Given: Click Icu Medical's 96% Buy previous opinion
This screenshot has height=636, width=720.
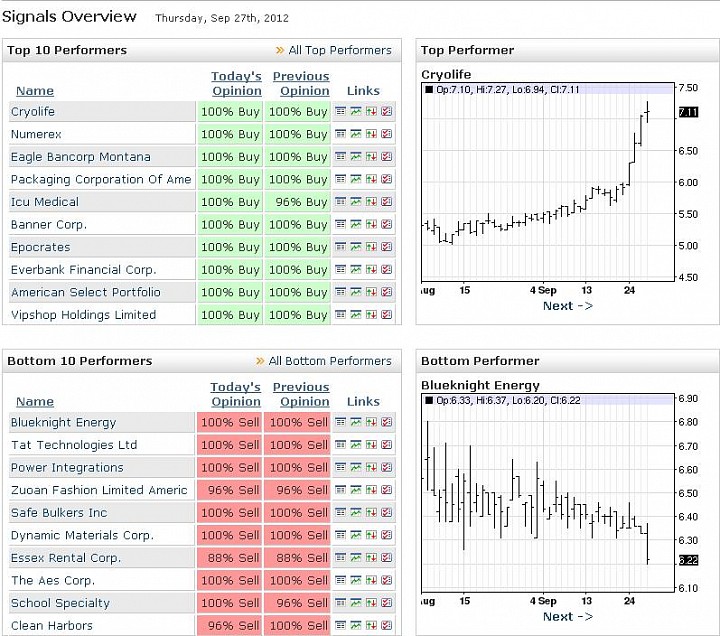Looking at the screenshot, I should 298,202.
